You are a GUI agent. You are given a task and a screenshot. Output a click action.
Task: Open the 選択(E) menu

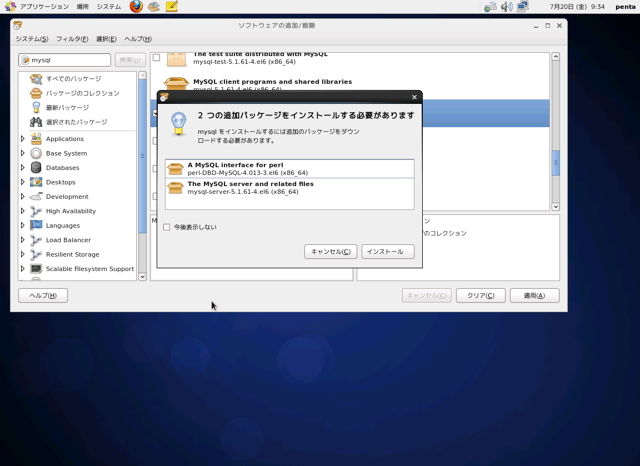106,39
